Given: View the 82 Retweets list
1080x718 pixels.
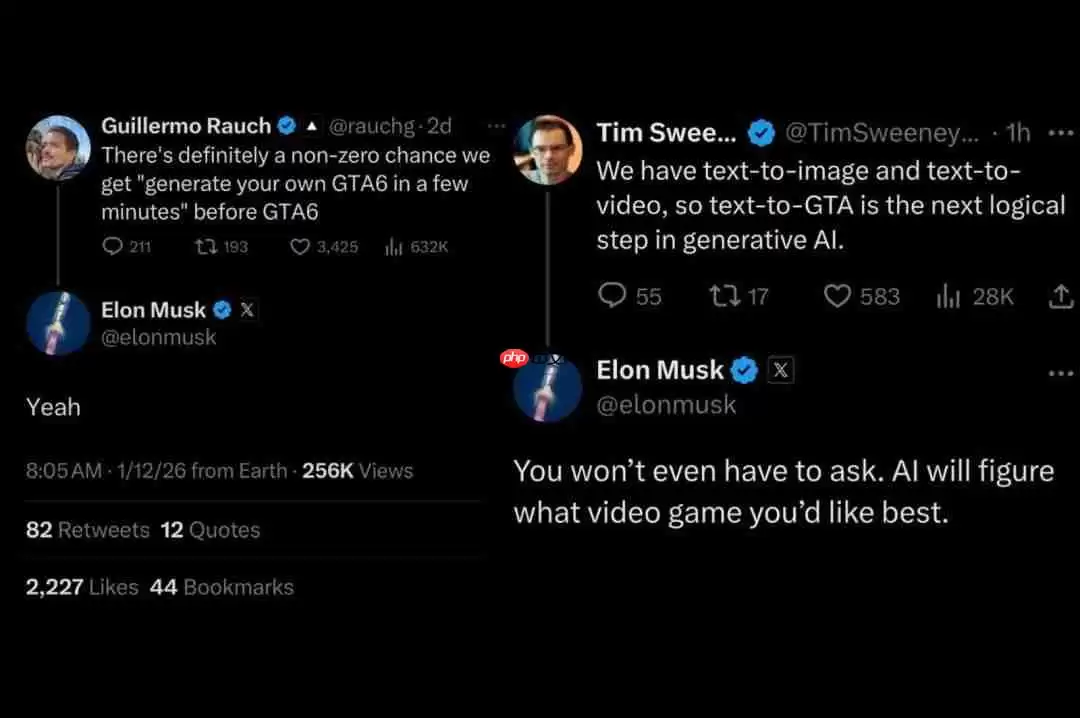Looking at the screenshot, I should 87,530.
